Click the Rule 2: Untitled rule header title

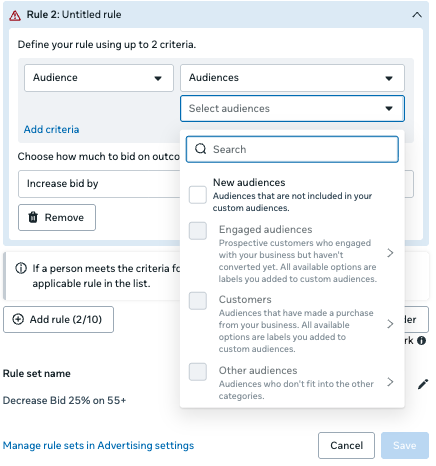(74, 15)
